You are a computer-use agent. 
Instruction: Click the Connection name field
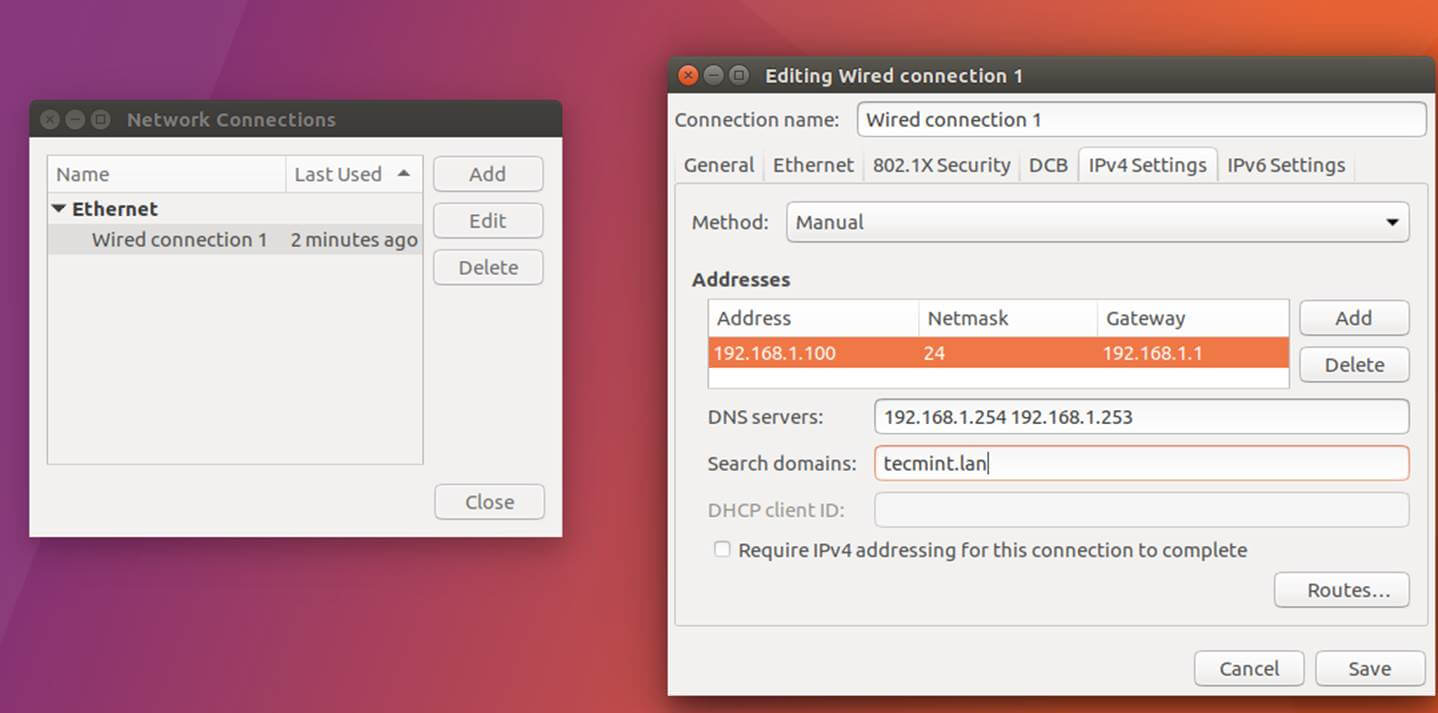(x=1141, y=120)
